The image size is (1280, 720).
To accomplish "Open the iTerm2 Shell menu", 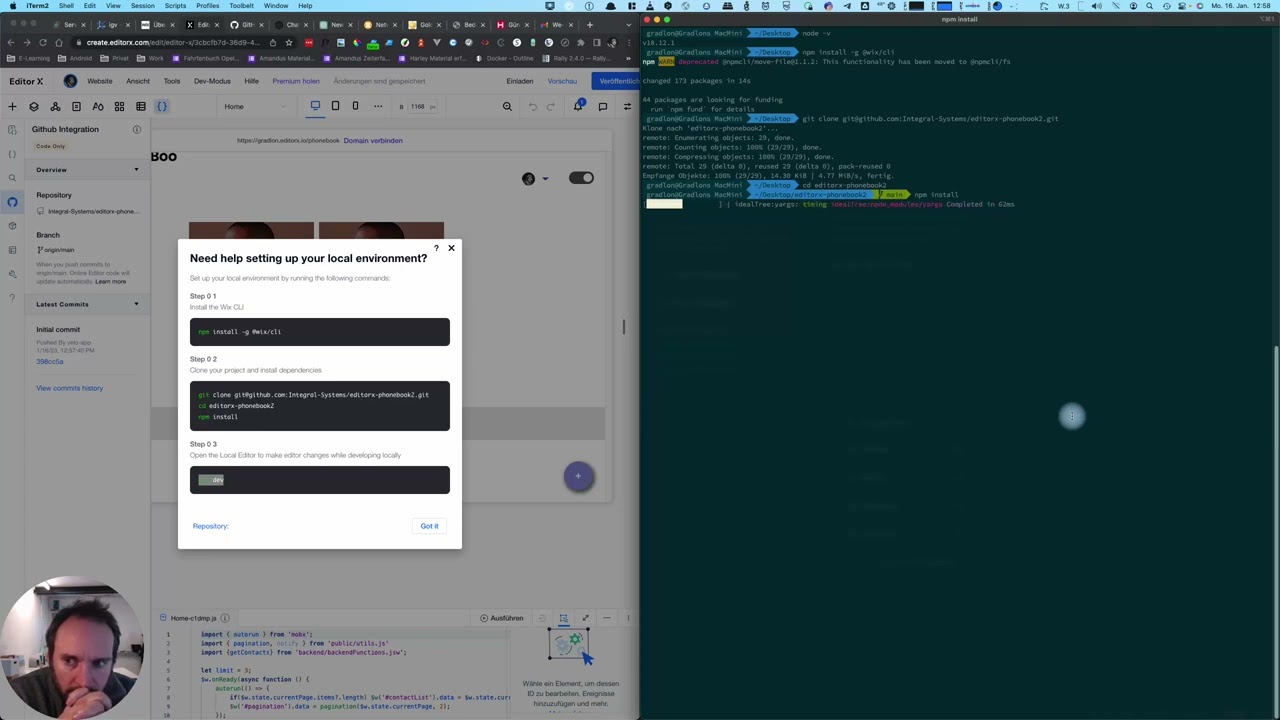I will (66, 6).
